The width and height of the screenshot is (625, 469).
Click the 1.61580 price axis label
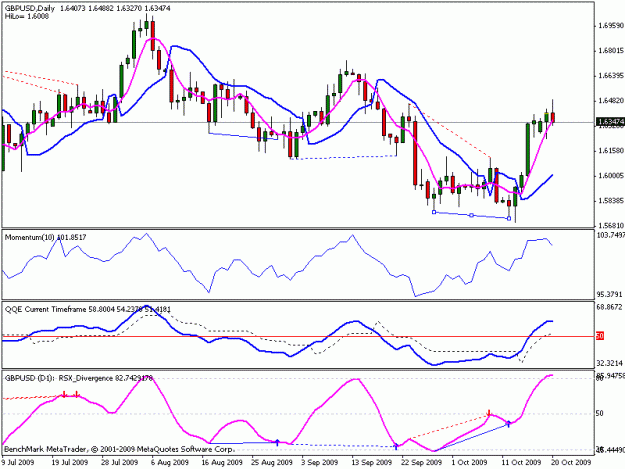pyautogui.click(x=611, y=151)
